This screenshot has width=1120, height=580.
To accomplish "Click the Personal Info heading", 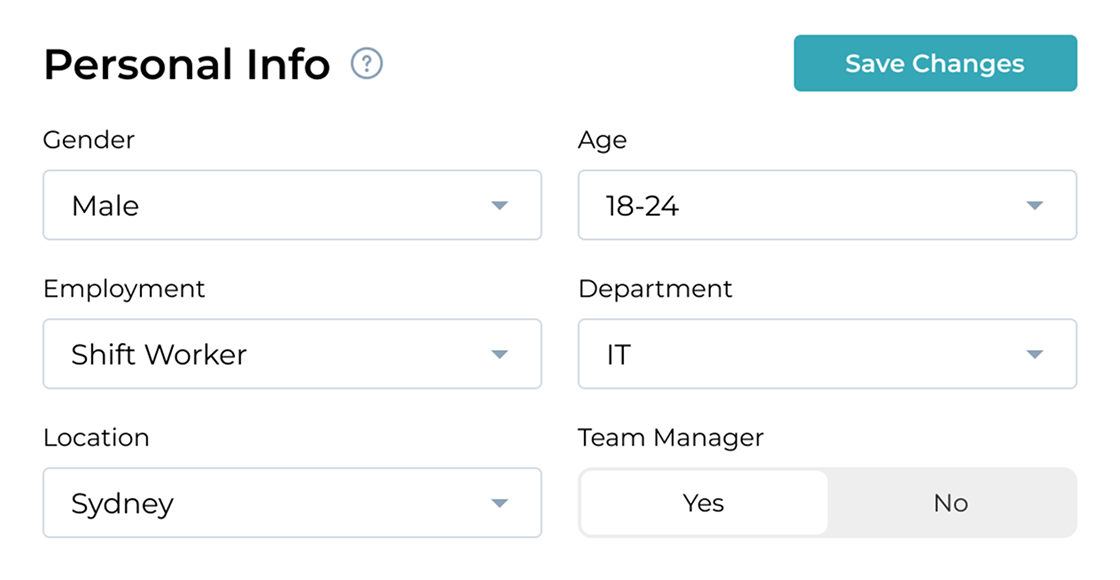I will (187, 65).
